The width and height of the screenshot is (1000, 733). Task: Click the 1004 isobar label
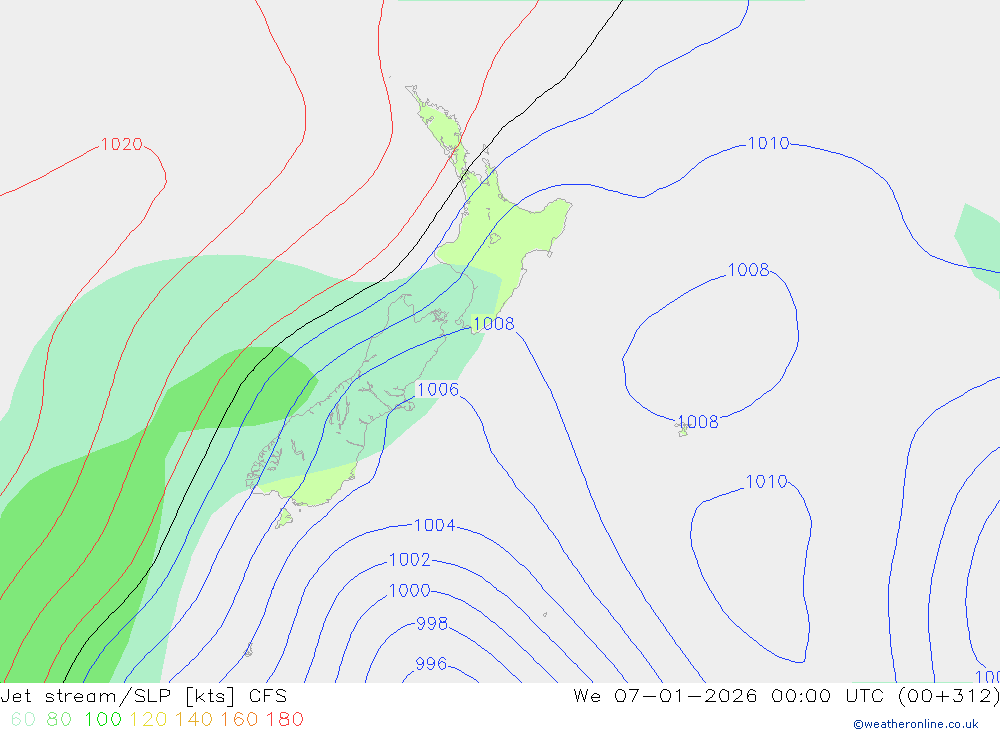[x=434, y=525]
